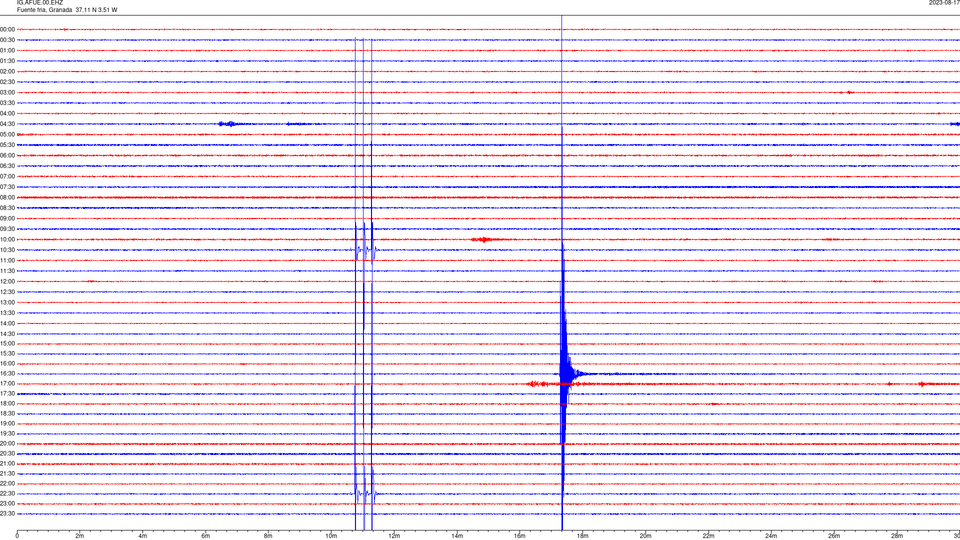Click the 18m tick label on minute axis

pyautogui.click(x=583, y=536)
